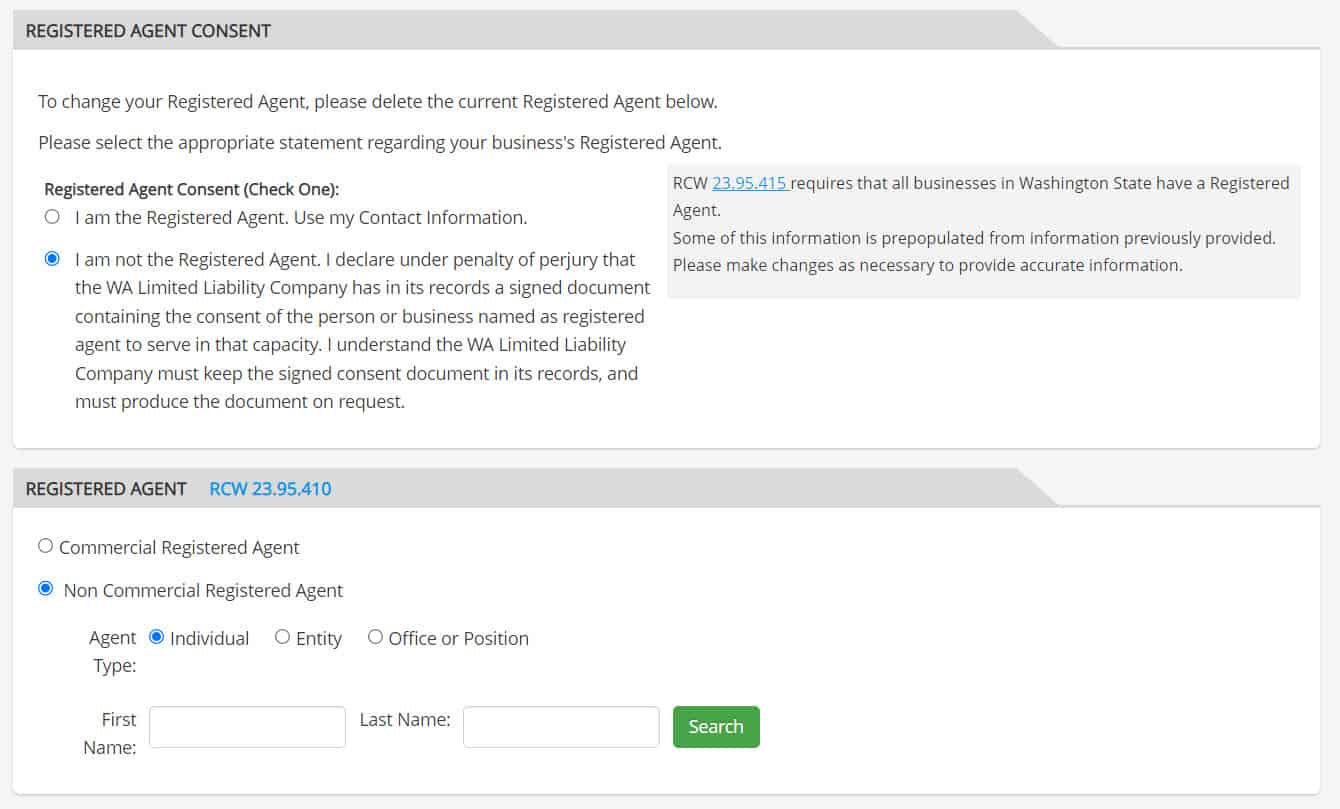Select "I am the Registered Agent" option
The height and width of the screenshot is (809, 1340).
click(x=52, y=216)
